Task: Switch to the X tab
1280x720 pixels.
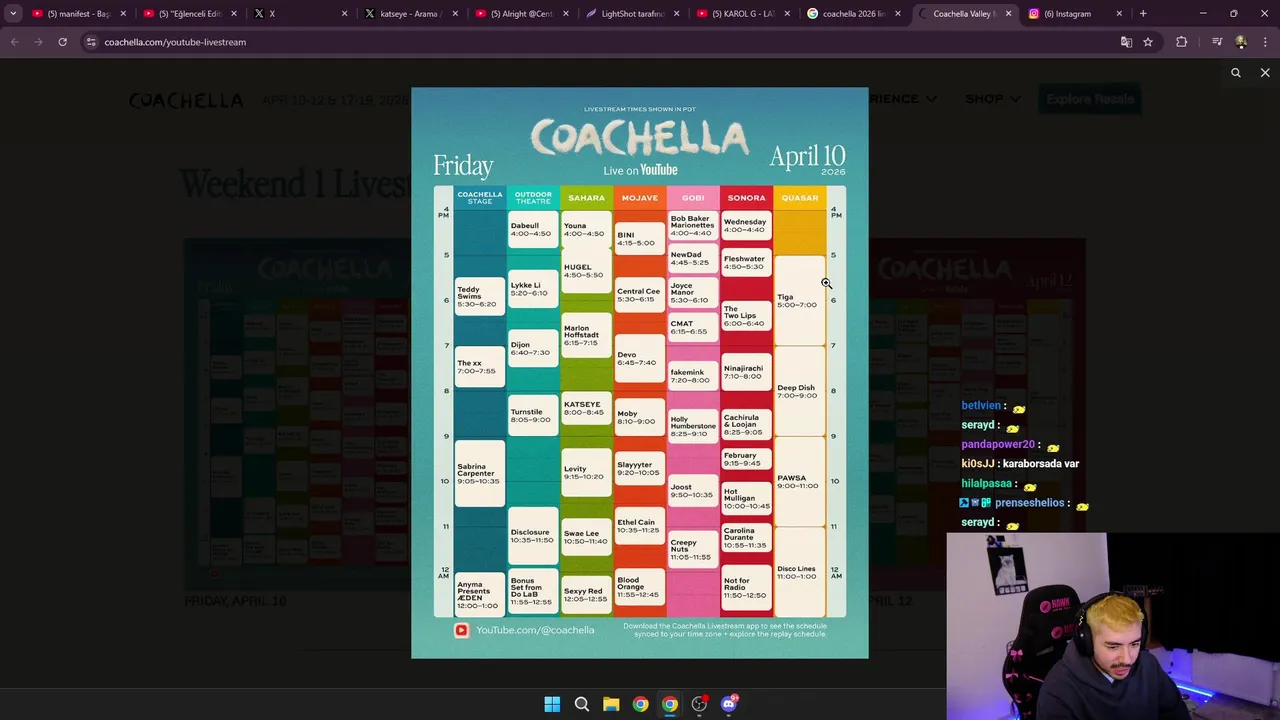Action: point(300,14)
